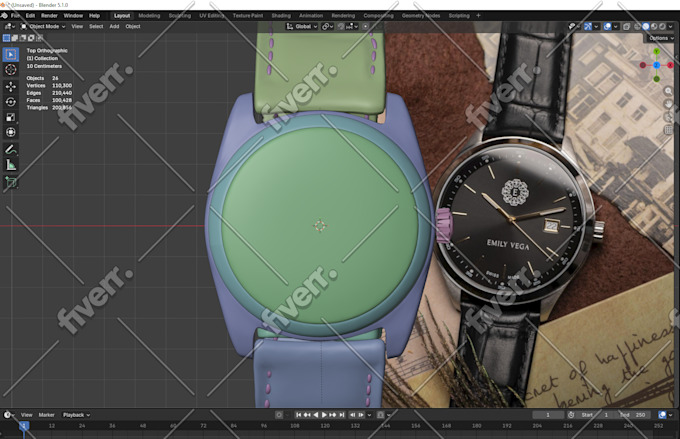This screenshot has height=439, width=680.
Task: Select the Annotate tool
Action: point(10,150)
